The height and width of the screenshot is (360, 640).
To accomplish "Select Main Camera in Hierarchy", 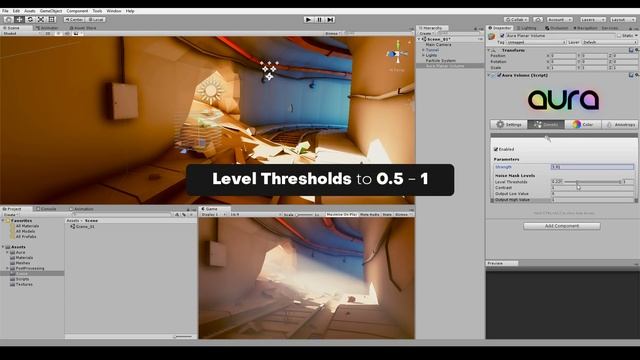I will click(438, 44).
